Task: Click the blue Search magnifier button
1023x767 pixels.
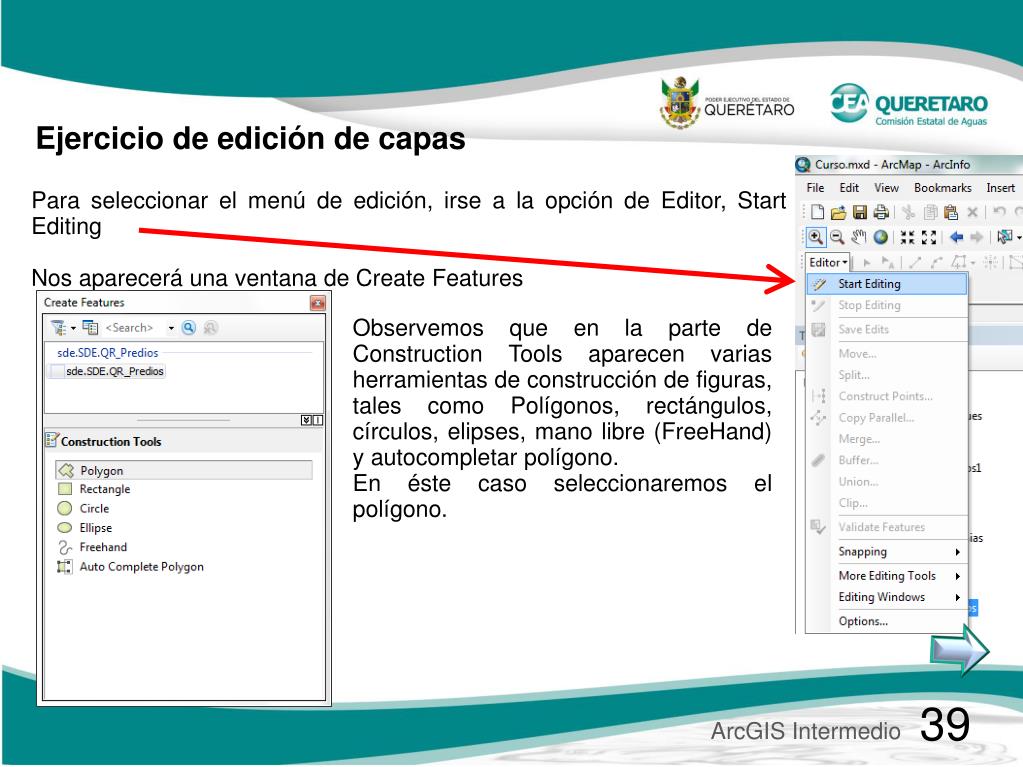Action: 189,327
